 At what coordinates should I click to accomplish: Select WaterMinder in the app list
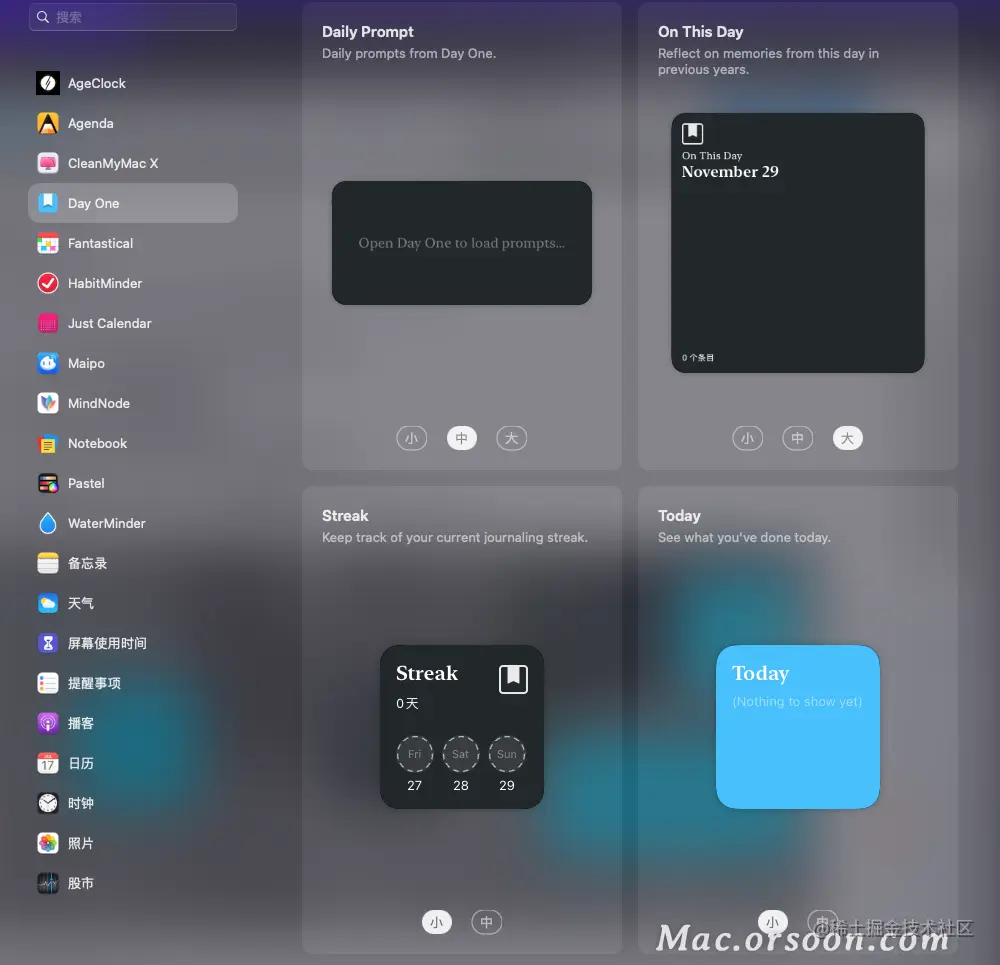point(133,523)
